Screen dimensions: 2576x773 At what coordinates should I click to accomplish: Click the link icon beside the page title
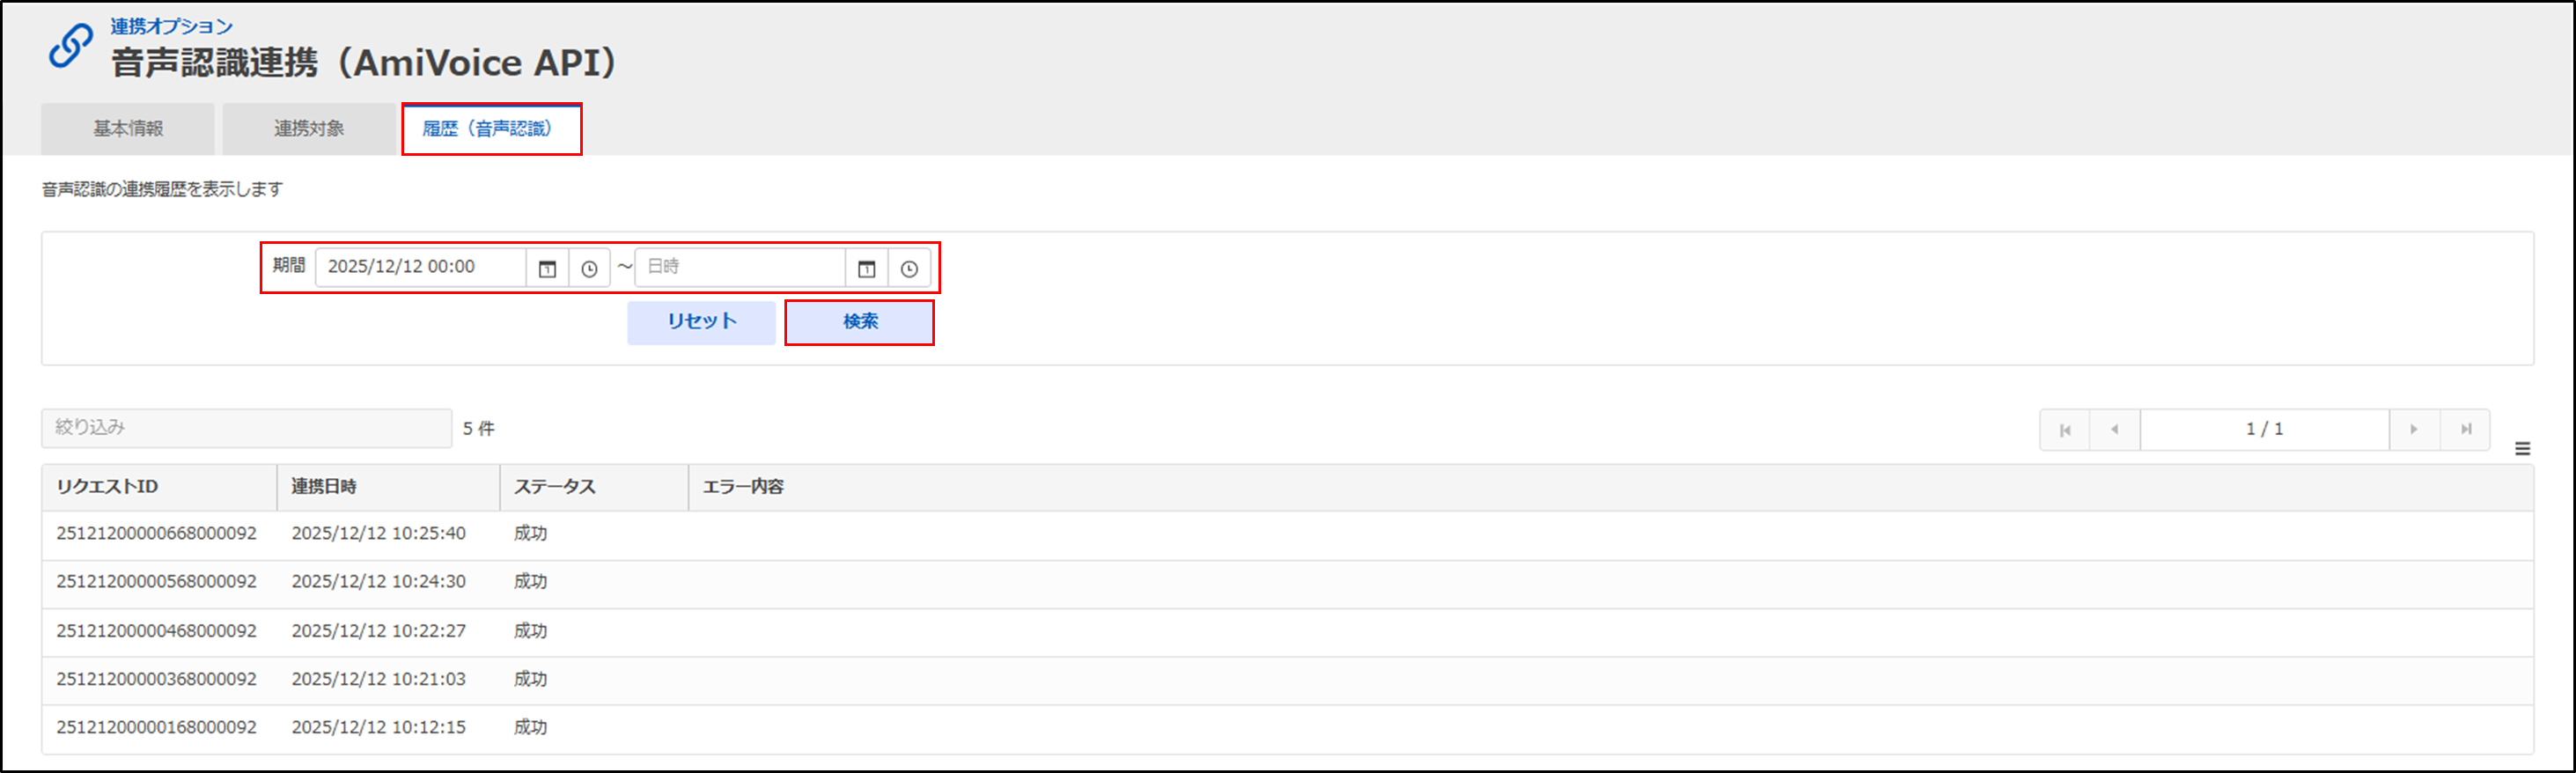(71, 46)
